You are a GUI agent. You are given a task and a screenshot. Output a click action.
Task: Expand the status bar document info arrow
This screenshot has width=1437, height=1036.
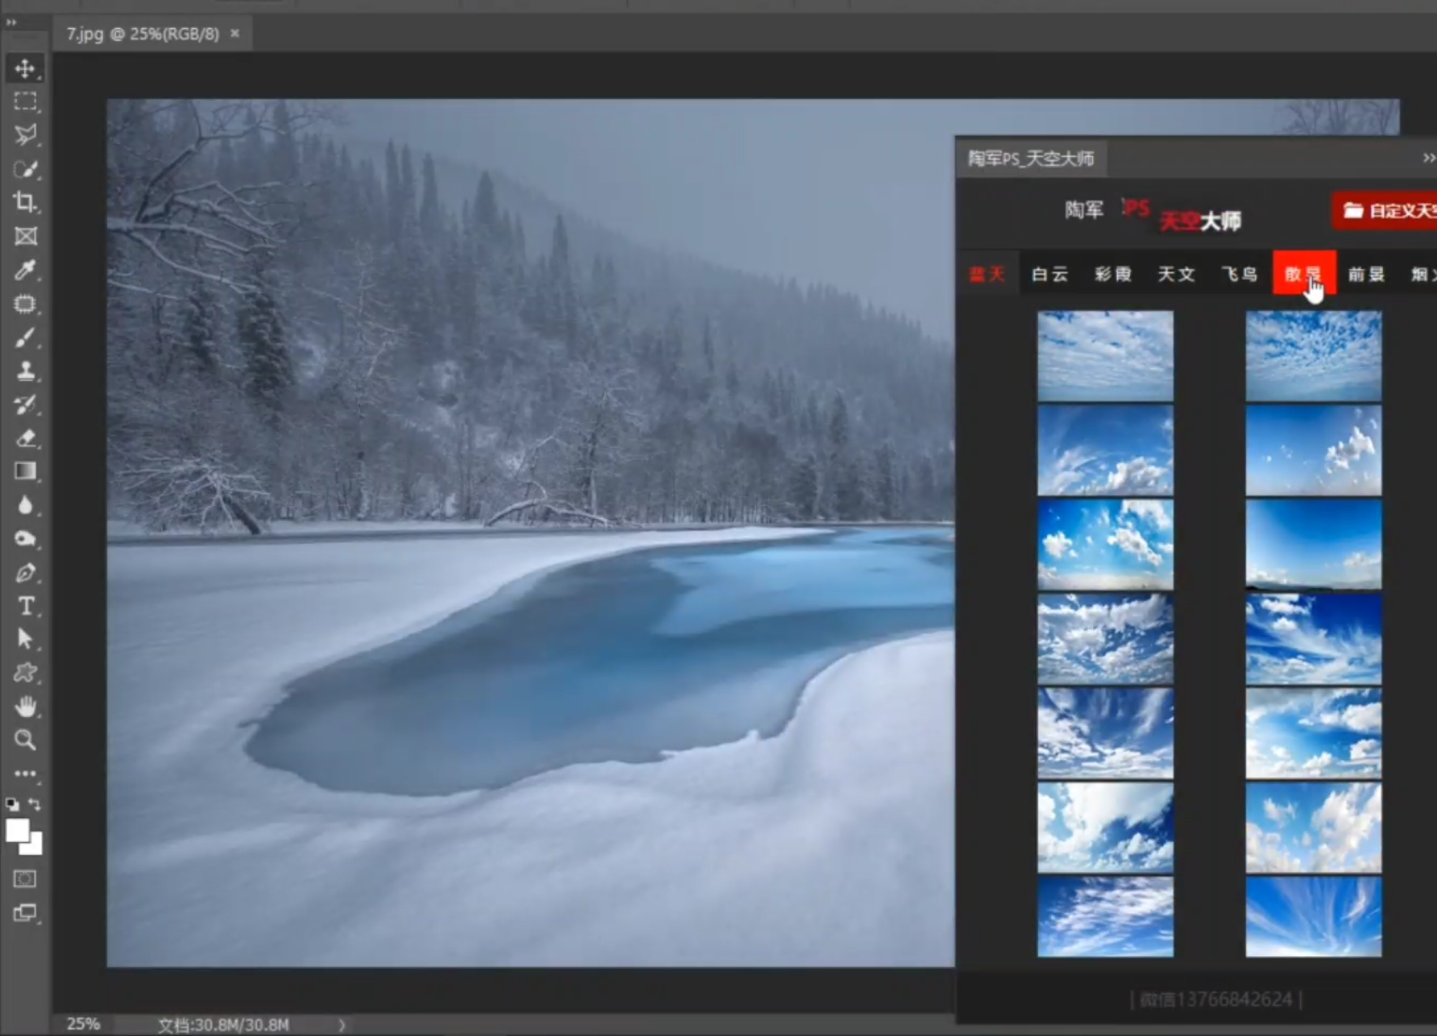coord(341,1025)
